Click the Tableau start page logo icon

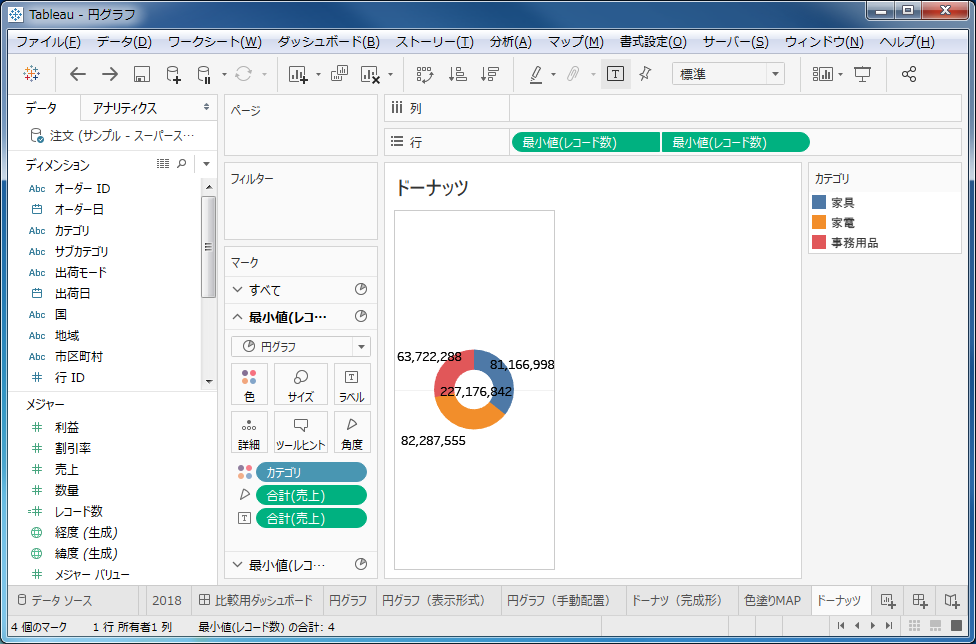pos(31,74)
